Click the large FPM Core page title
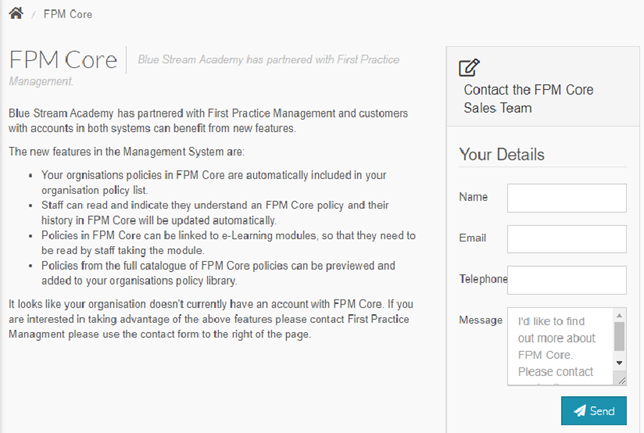The width and height of the screenshot is (644, 433). [x=62, y=59]
